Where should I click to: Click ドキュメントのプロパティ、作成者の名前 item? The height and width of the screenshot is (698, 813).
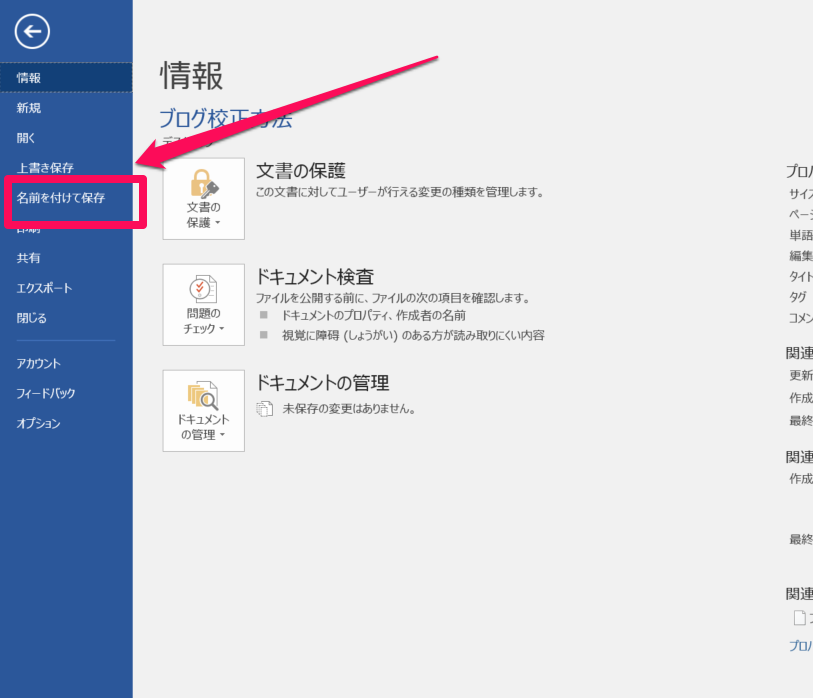tap(373, 315)
